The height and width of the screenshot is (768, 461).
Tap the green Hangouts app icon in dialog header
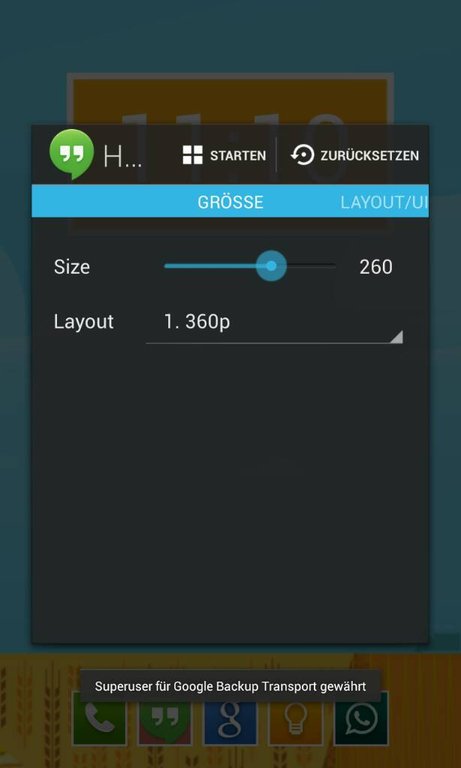(x=72, y=154)
